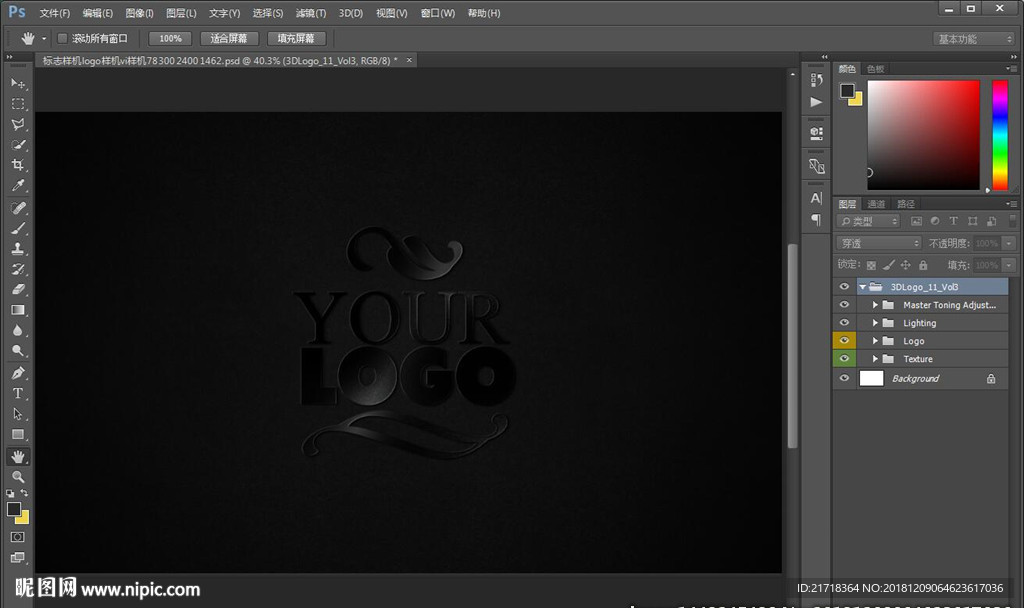1024x608 pixels.
Task: Select the Pen tool
Action: coord(18,373)
